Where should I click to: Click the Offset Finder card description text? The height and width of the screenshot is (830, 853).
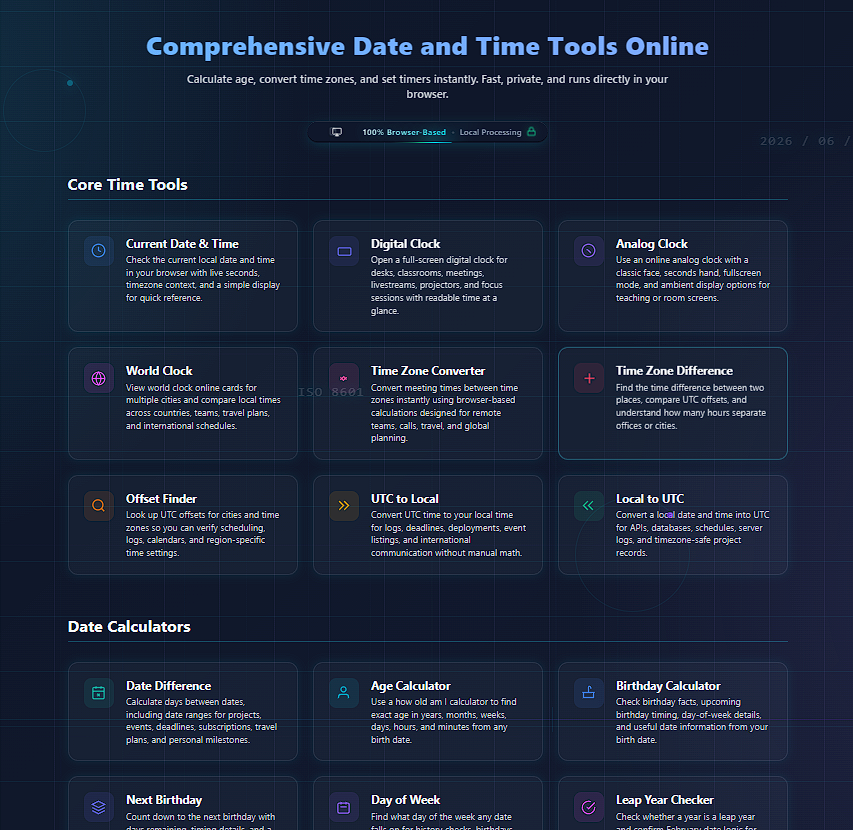(x=202, y=534)
